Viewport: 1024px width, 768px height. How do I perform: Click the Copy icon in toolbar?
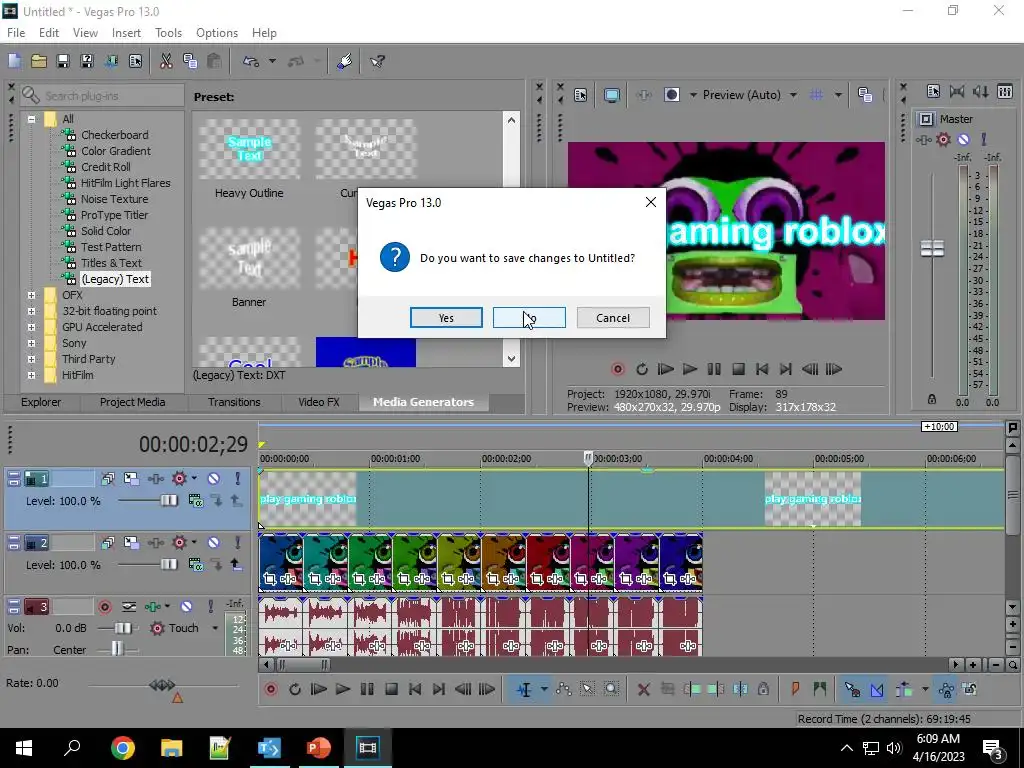point(190,61)
